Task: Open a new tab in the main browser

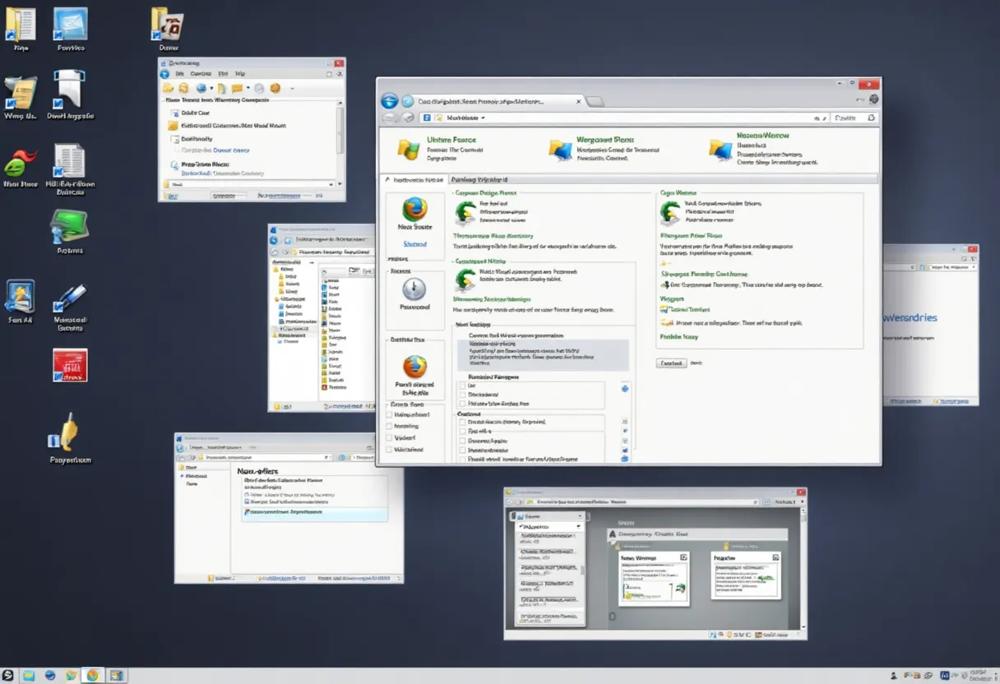Action: coord(594,101)
